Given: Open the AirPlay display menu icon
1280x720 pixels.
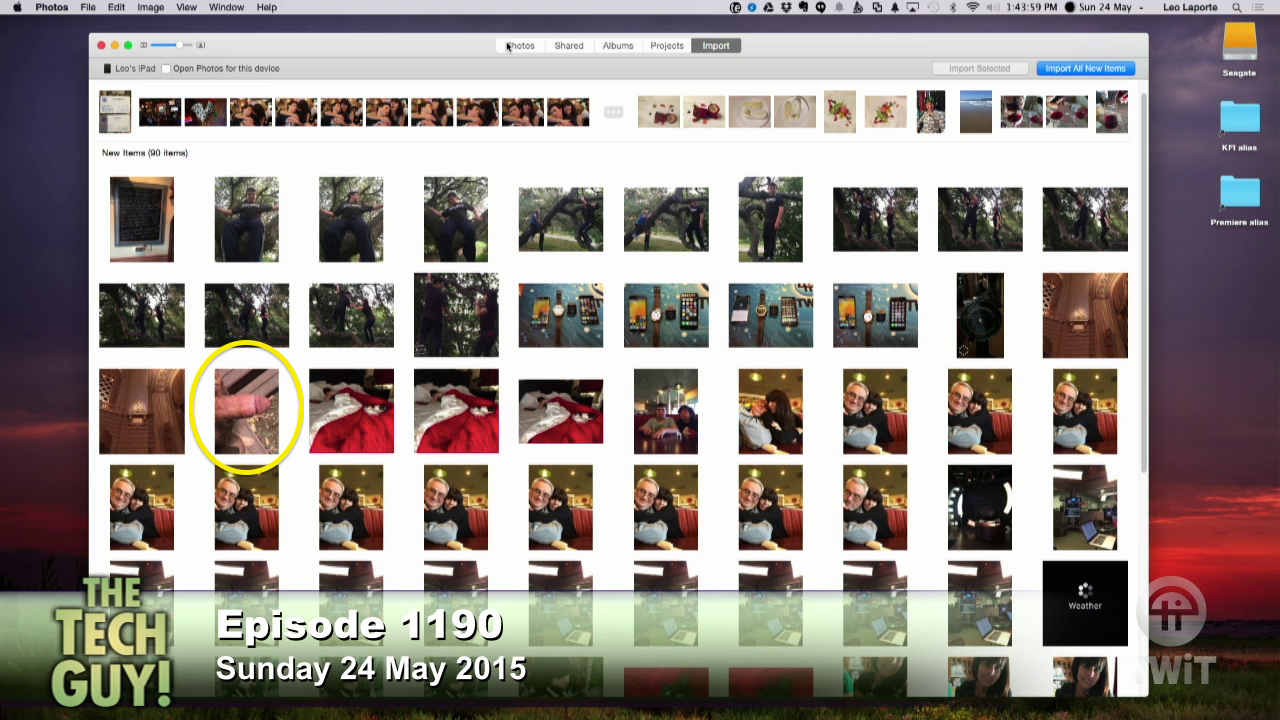Looking at the screenshot, I should pyautogui.click(x=913, y=7).
